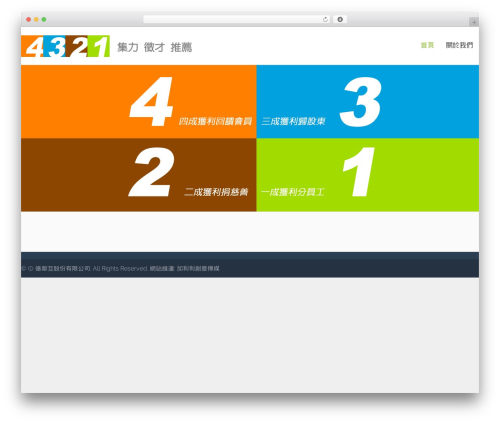This screenshot has width=500, height=423.
Task: Click the 四成獲利回饋會員 caption
Action: pos(215,121)
